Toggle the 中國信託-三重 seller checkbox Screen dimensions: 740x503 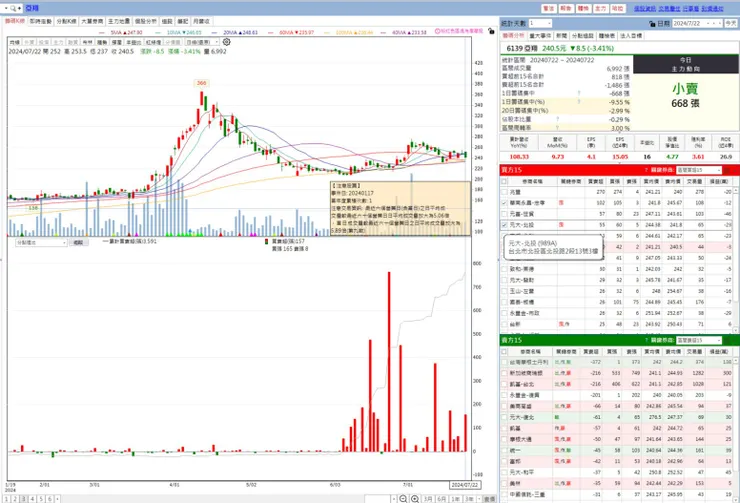coord(505,494)
